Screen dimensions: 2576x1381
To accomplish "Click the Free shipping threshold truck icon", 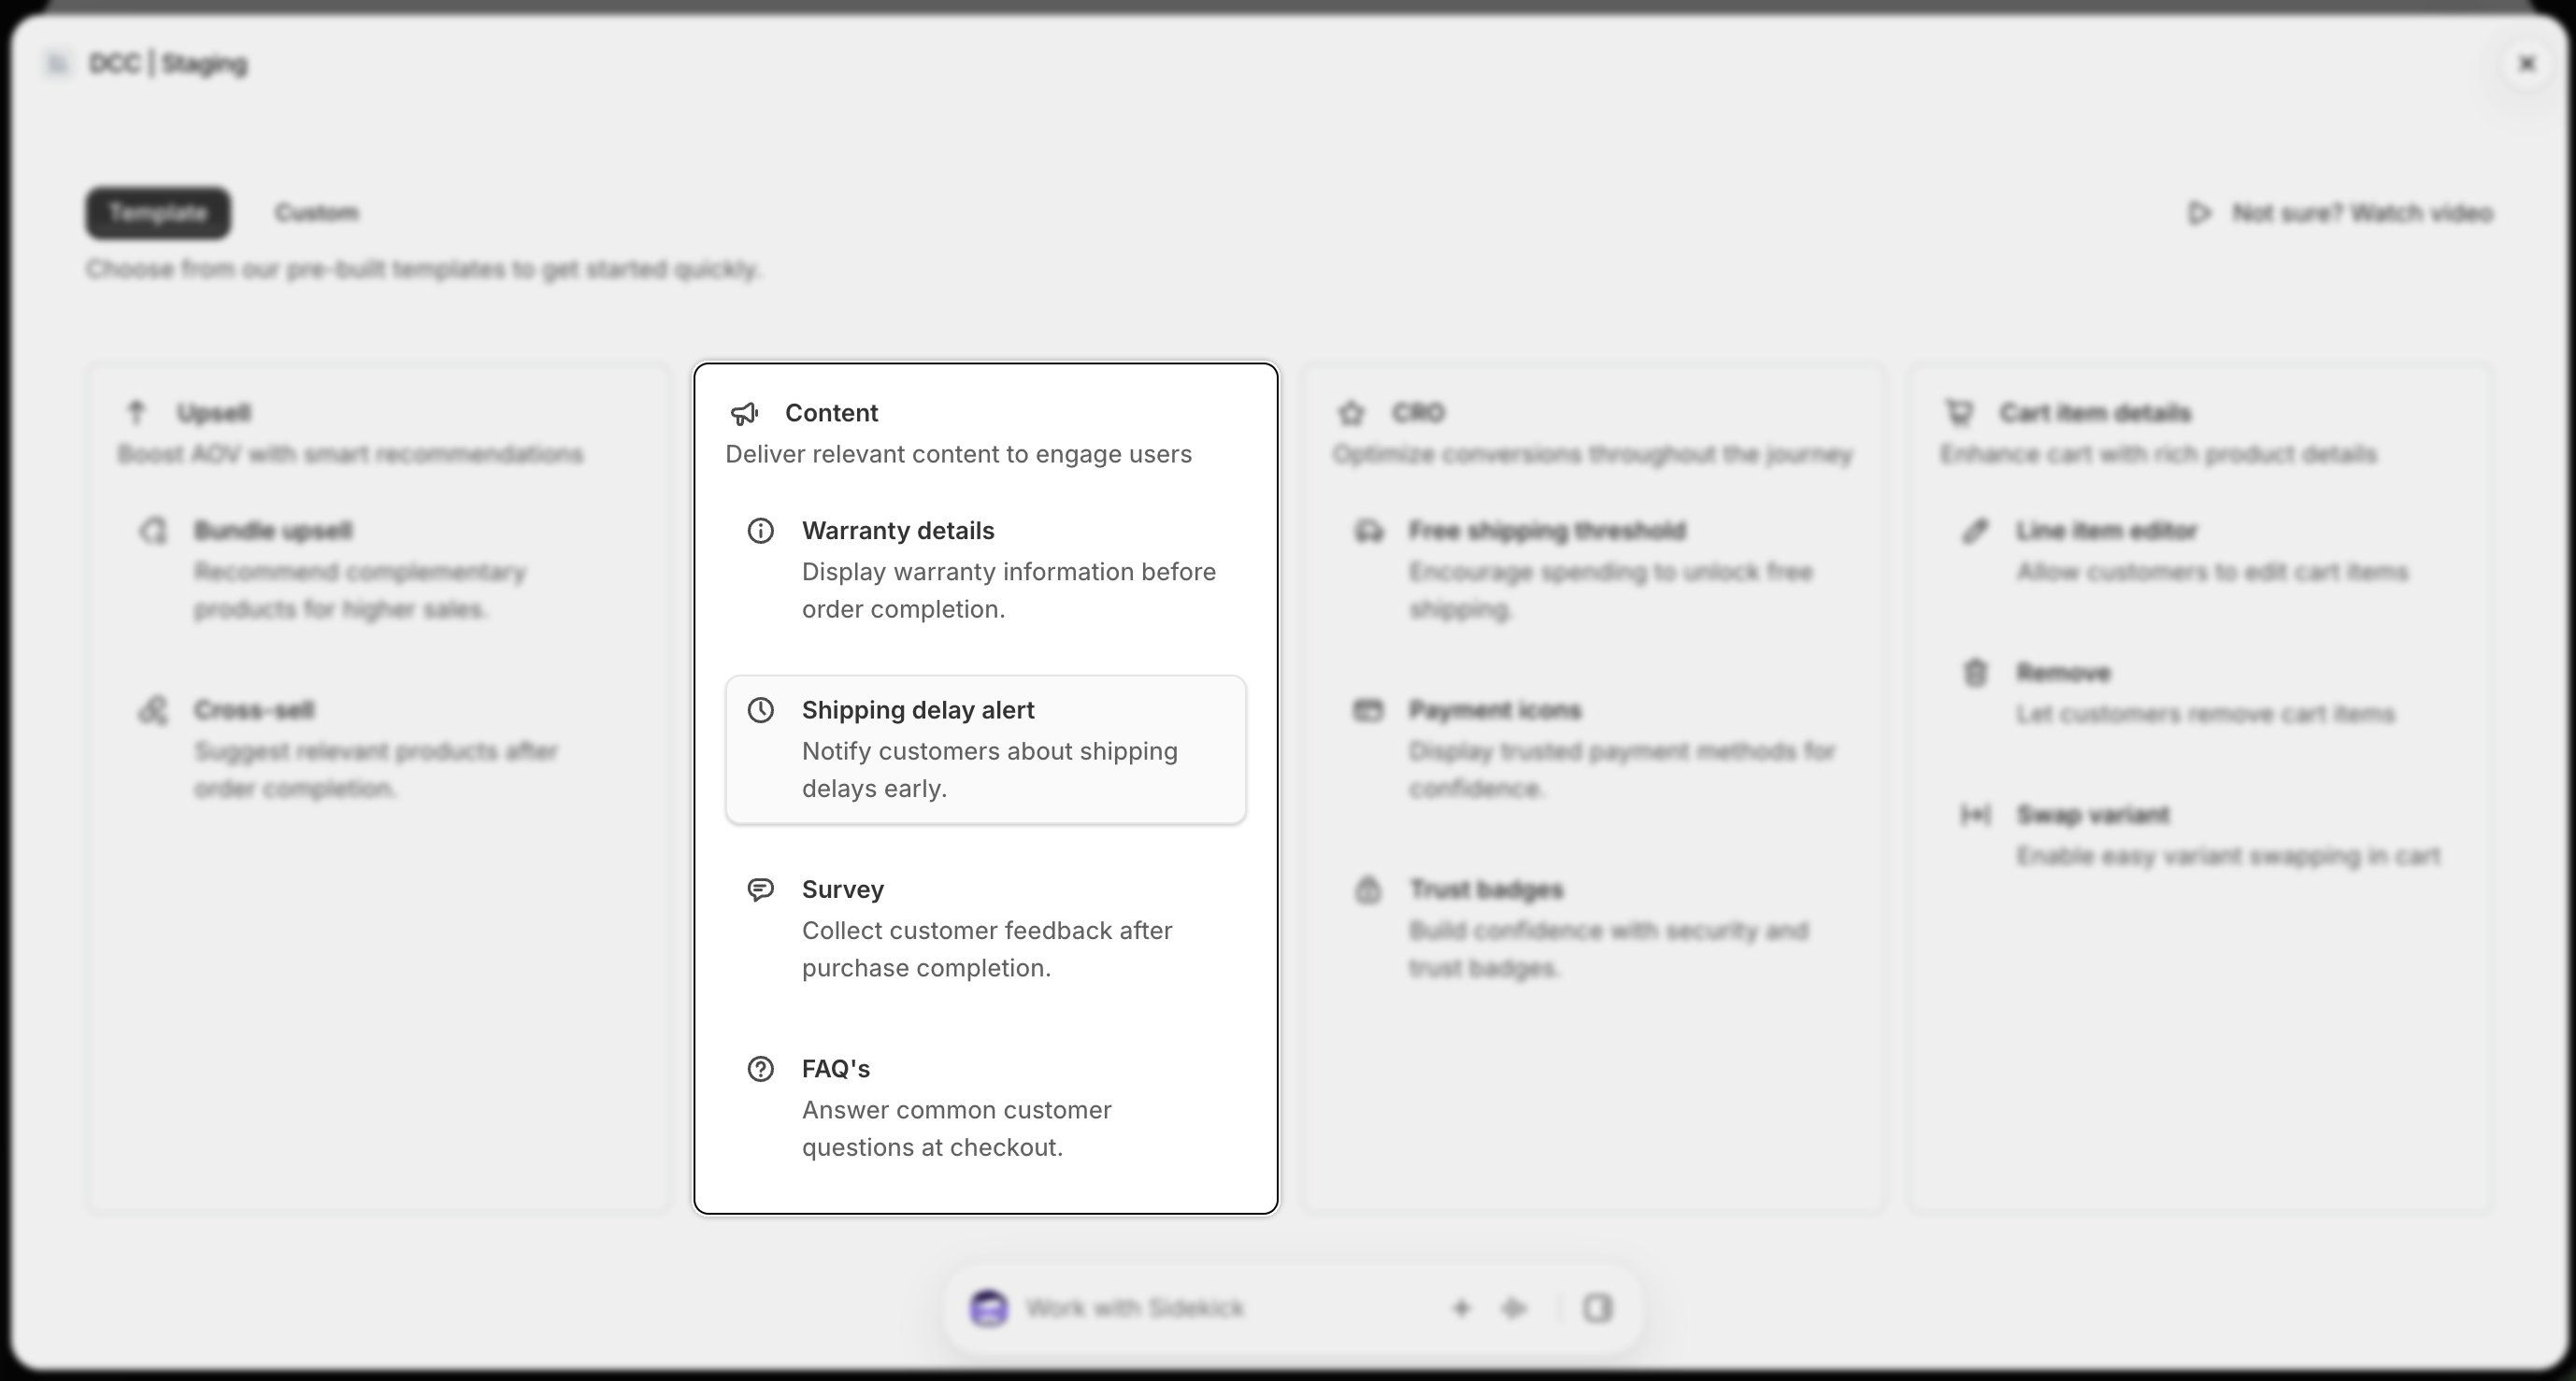I will click(1369, 531).
